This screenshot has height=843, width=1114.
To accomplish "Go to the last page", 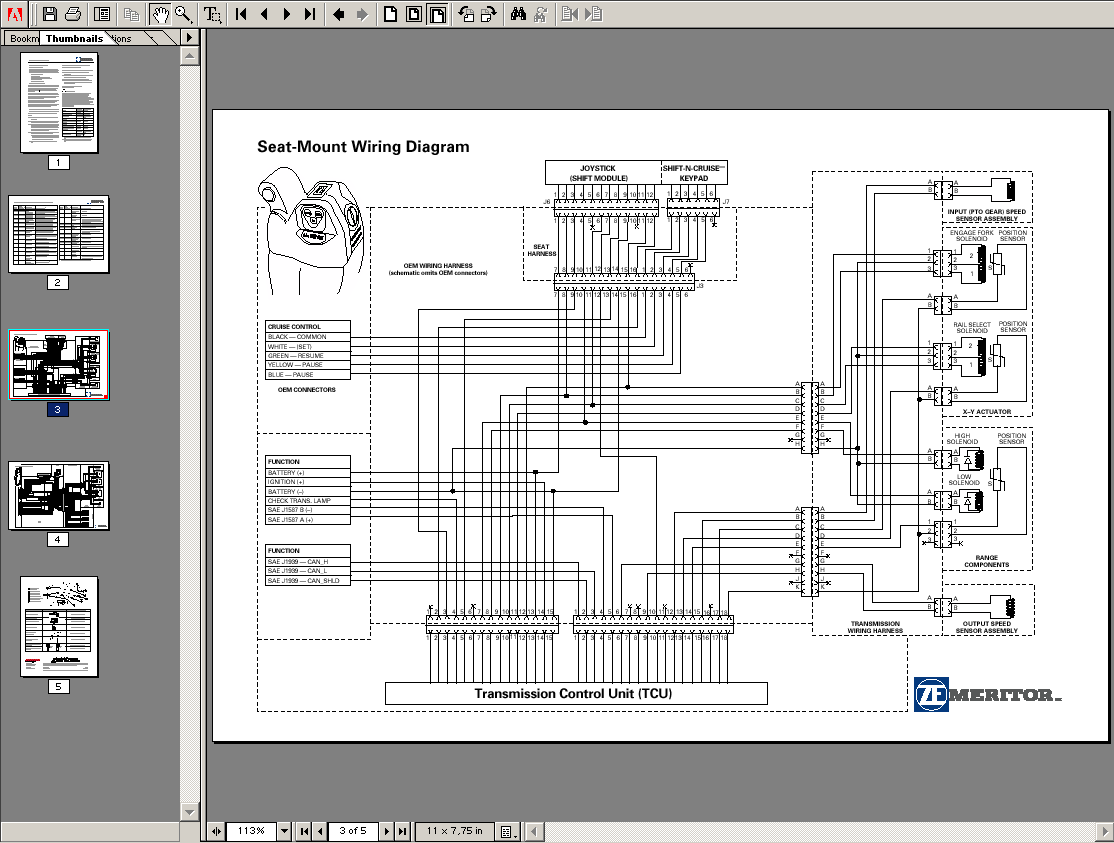I will pyautogui.click(x=310, y=14).
